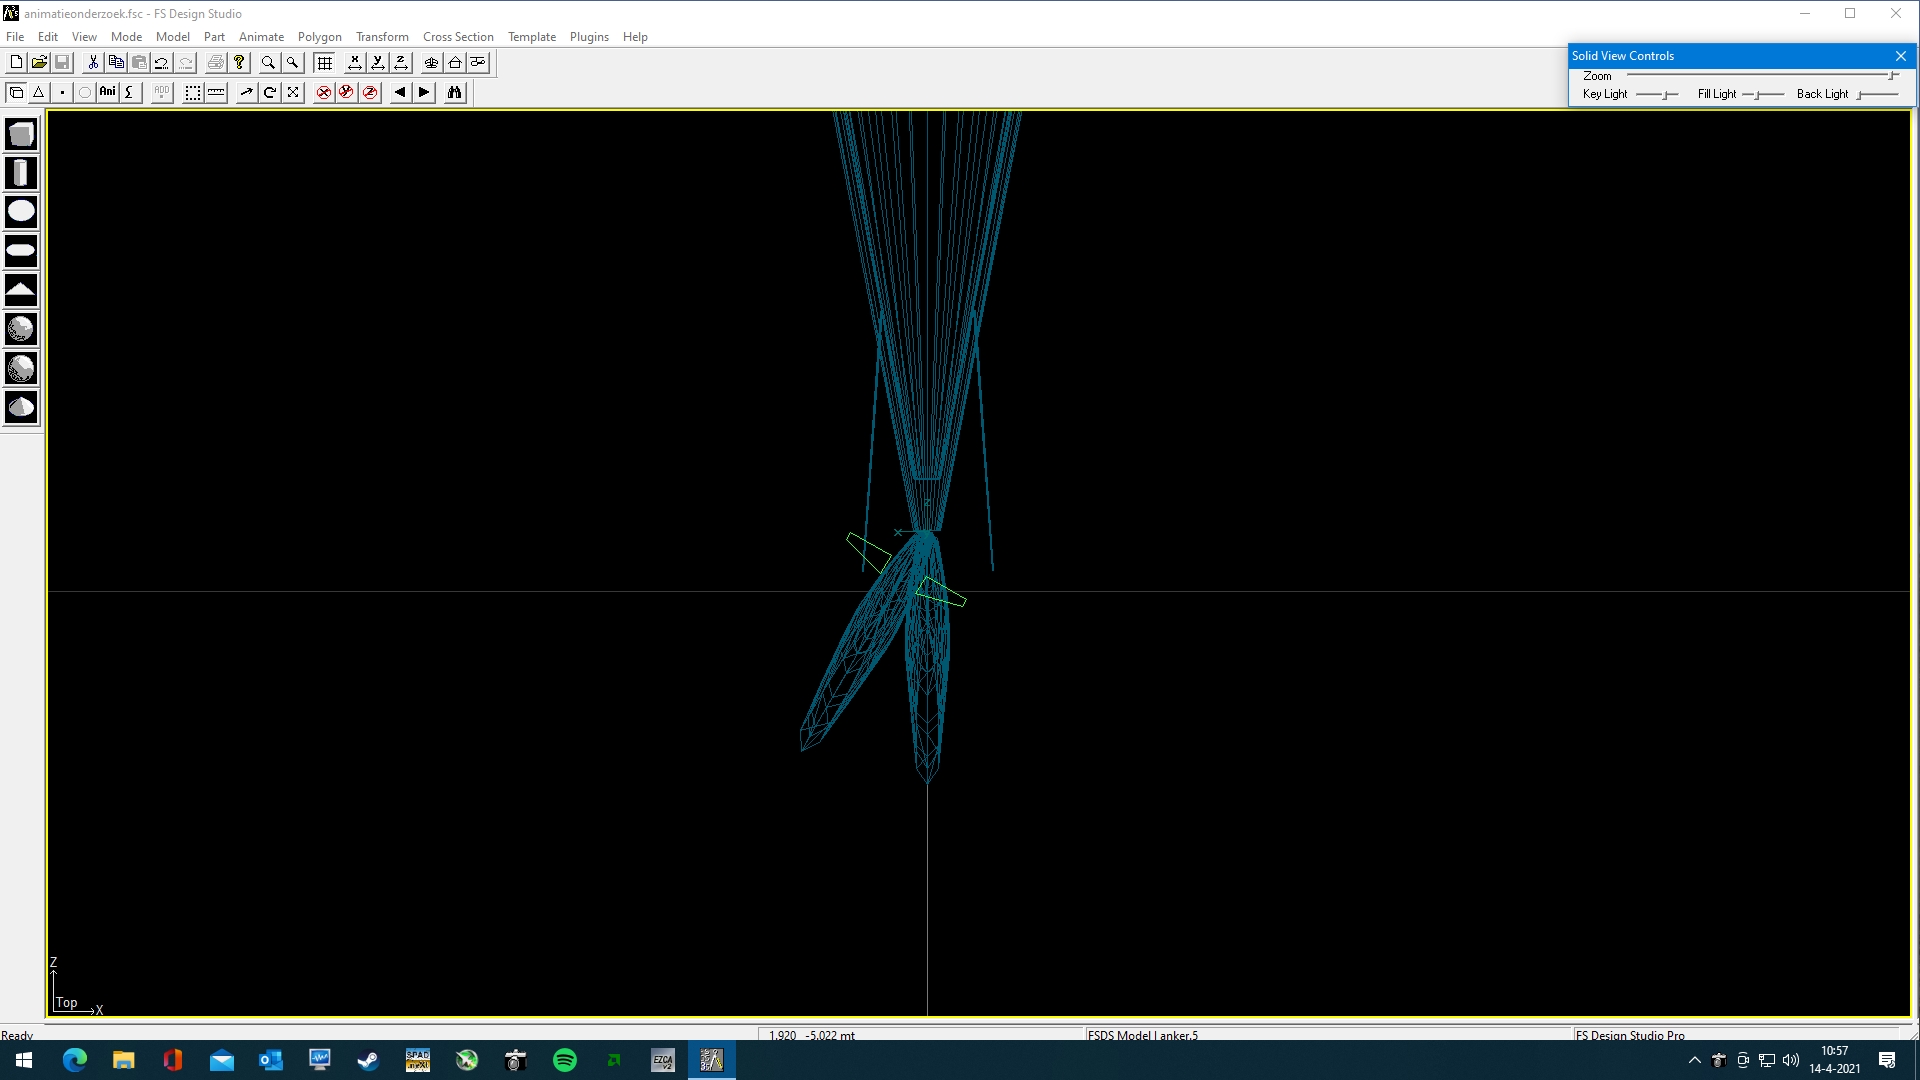This screenshot has width=1920, height=1080.
Task: Click the binoculars find icon
Action: click(455, 92)
